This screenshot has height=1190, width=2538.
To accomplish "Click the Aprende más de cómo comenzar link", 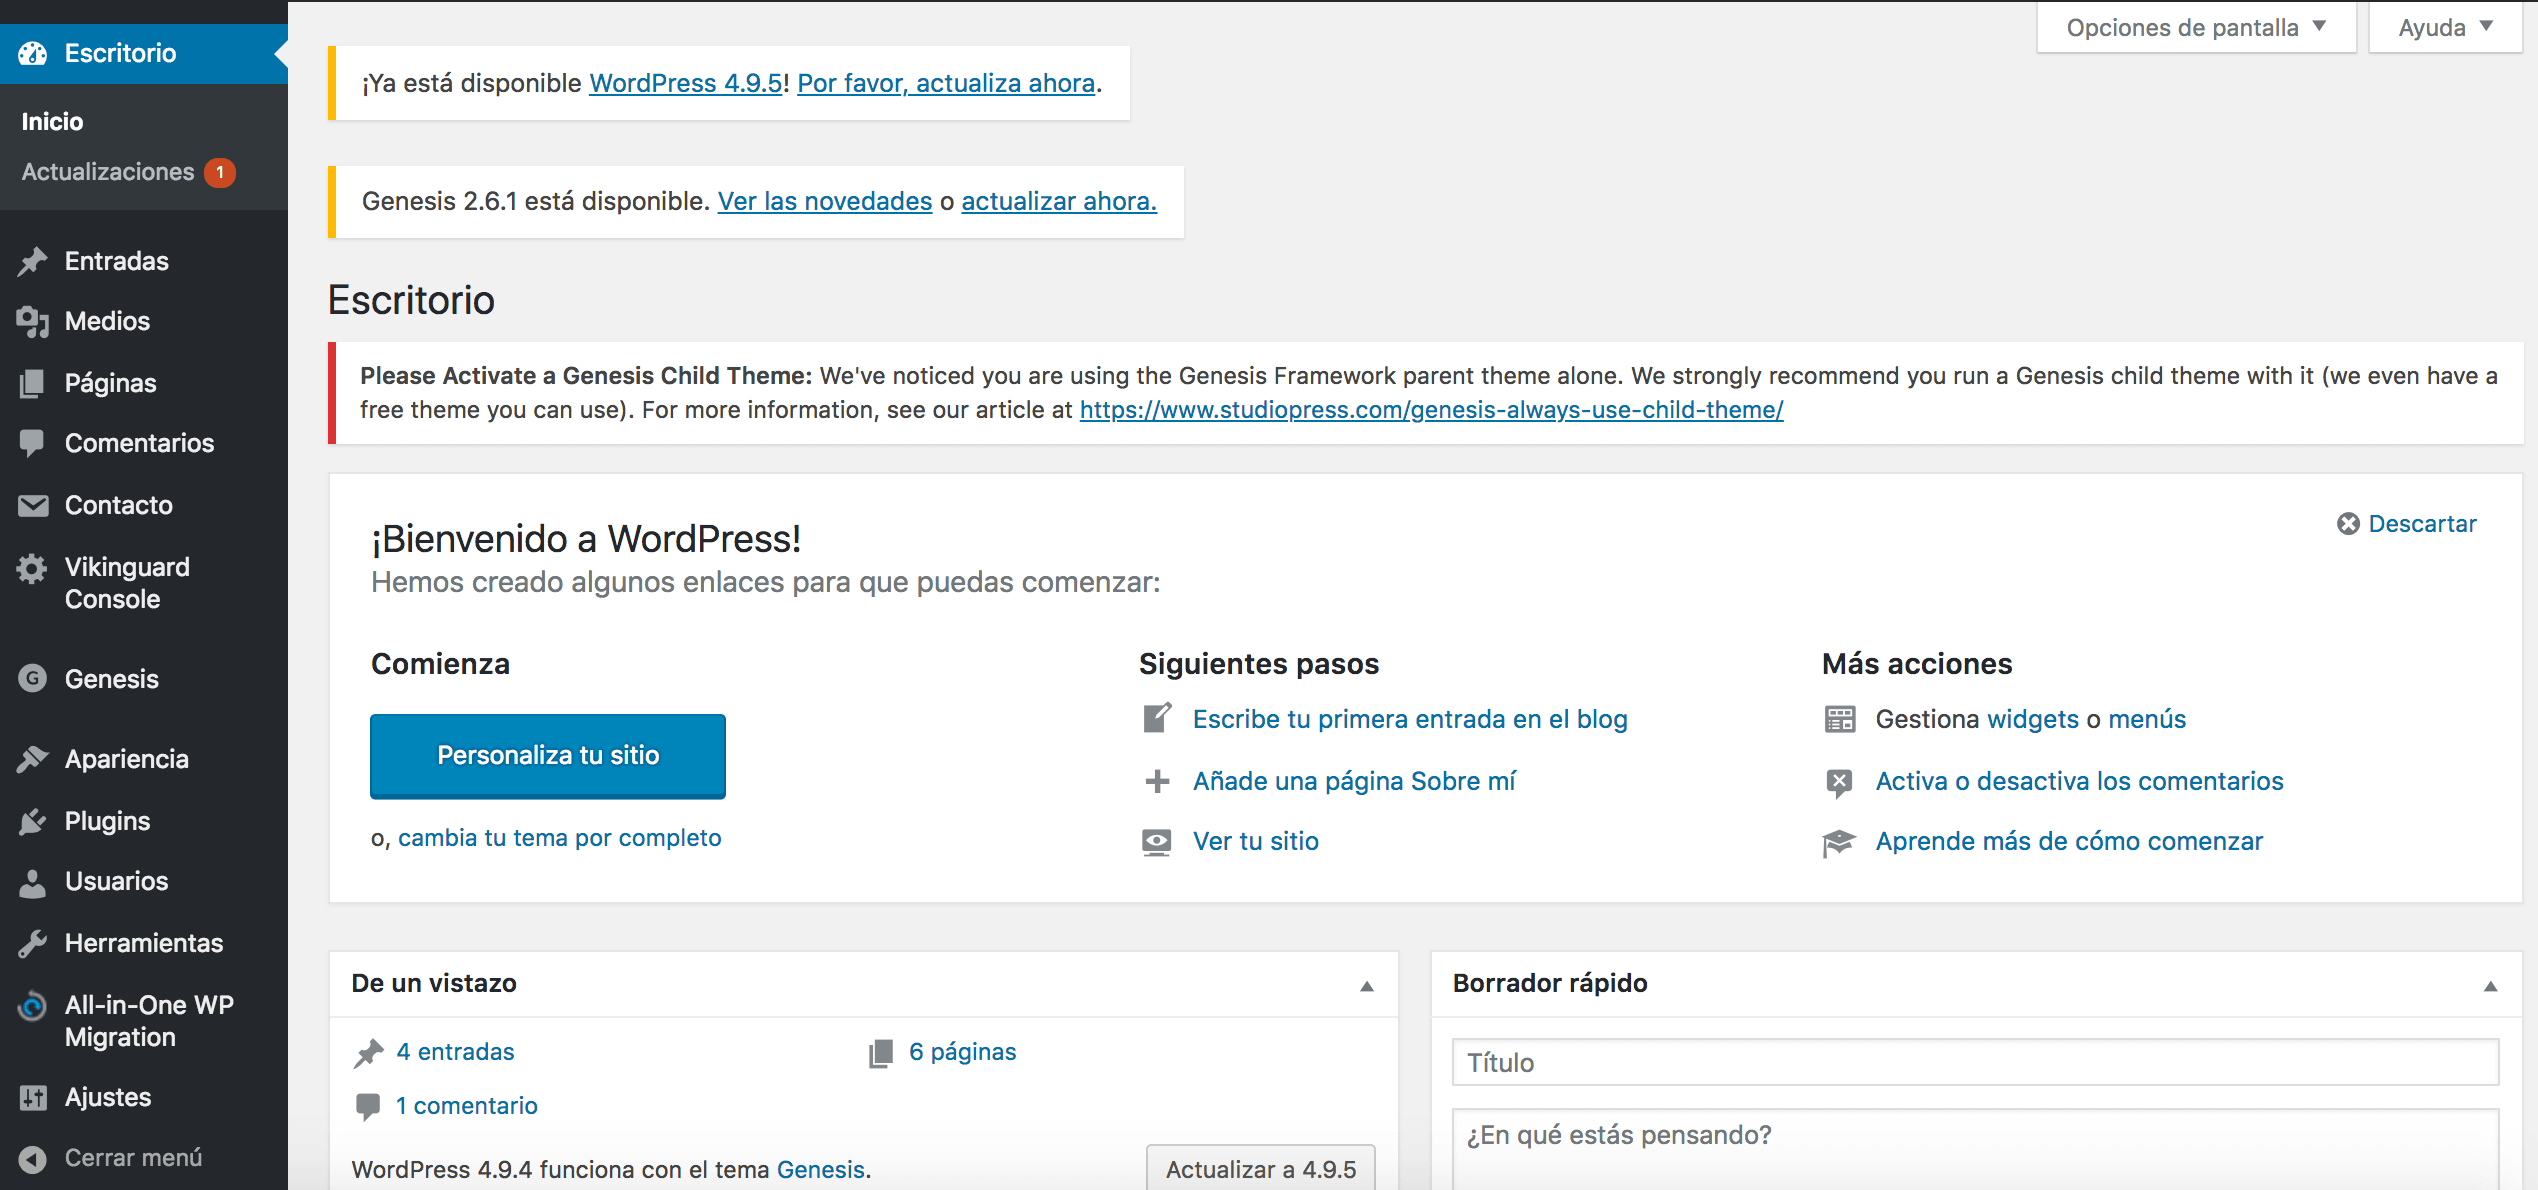I will pyautogui.click(x=2069, y=842).
